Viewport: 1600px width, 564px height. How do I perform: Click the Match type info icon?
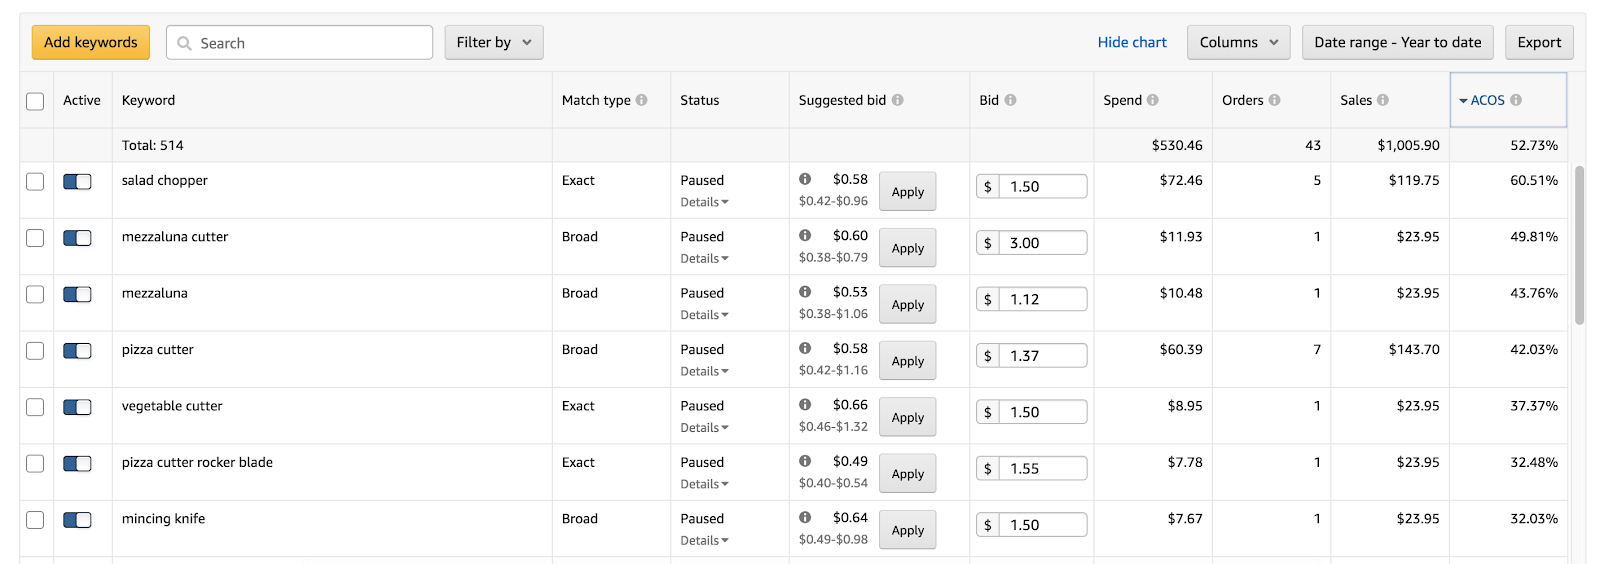(641, 100)
